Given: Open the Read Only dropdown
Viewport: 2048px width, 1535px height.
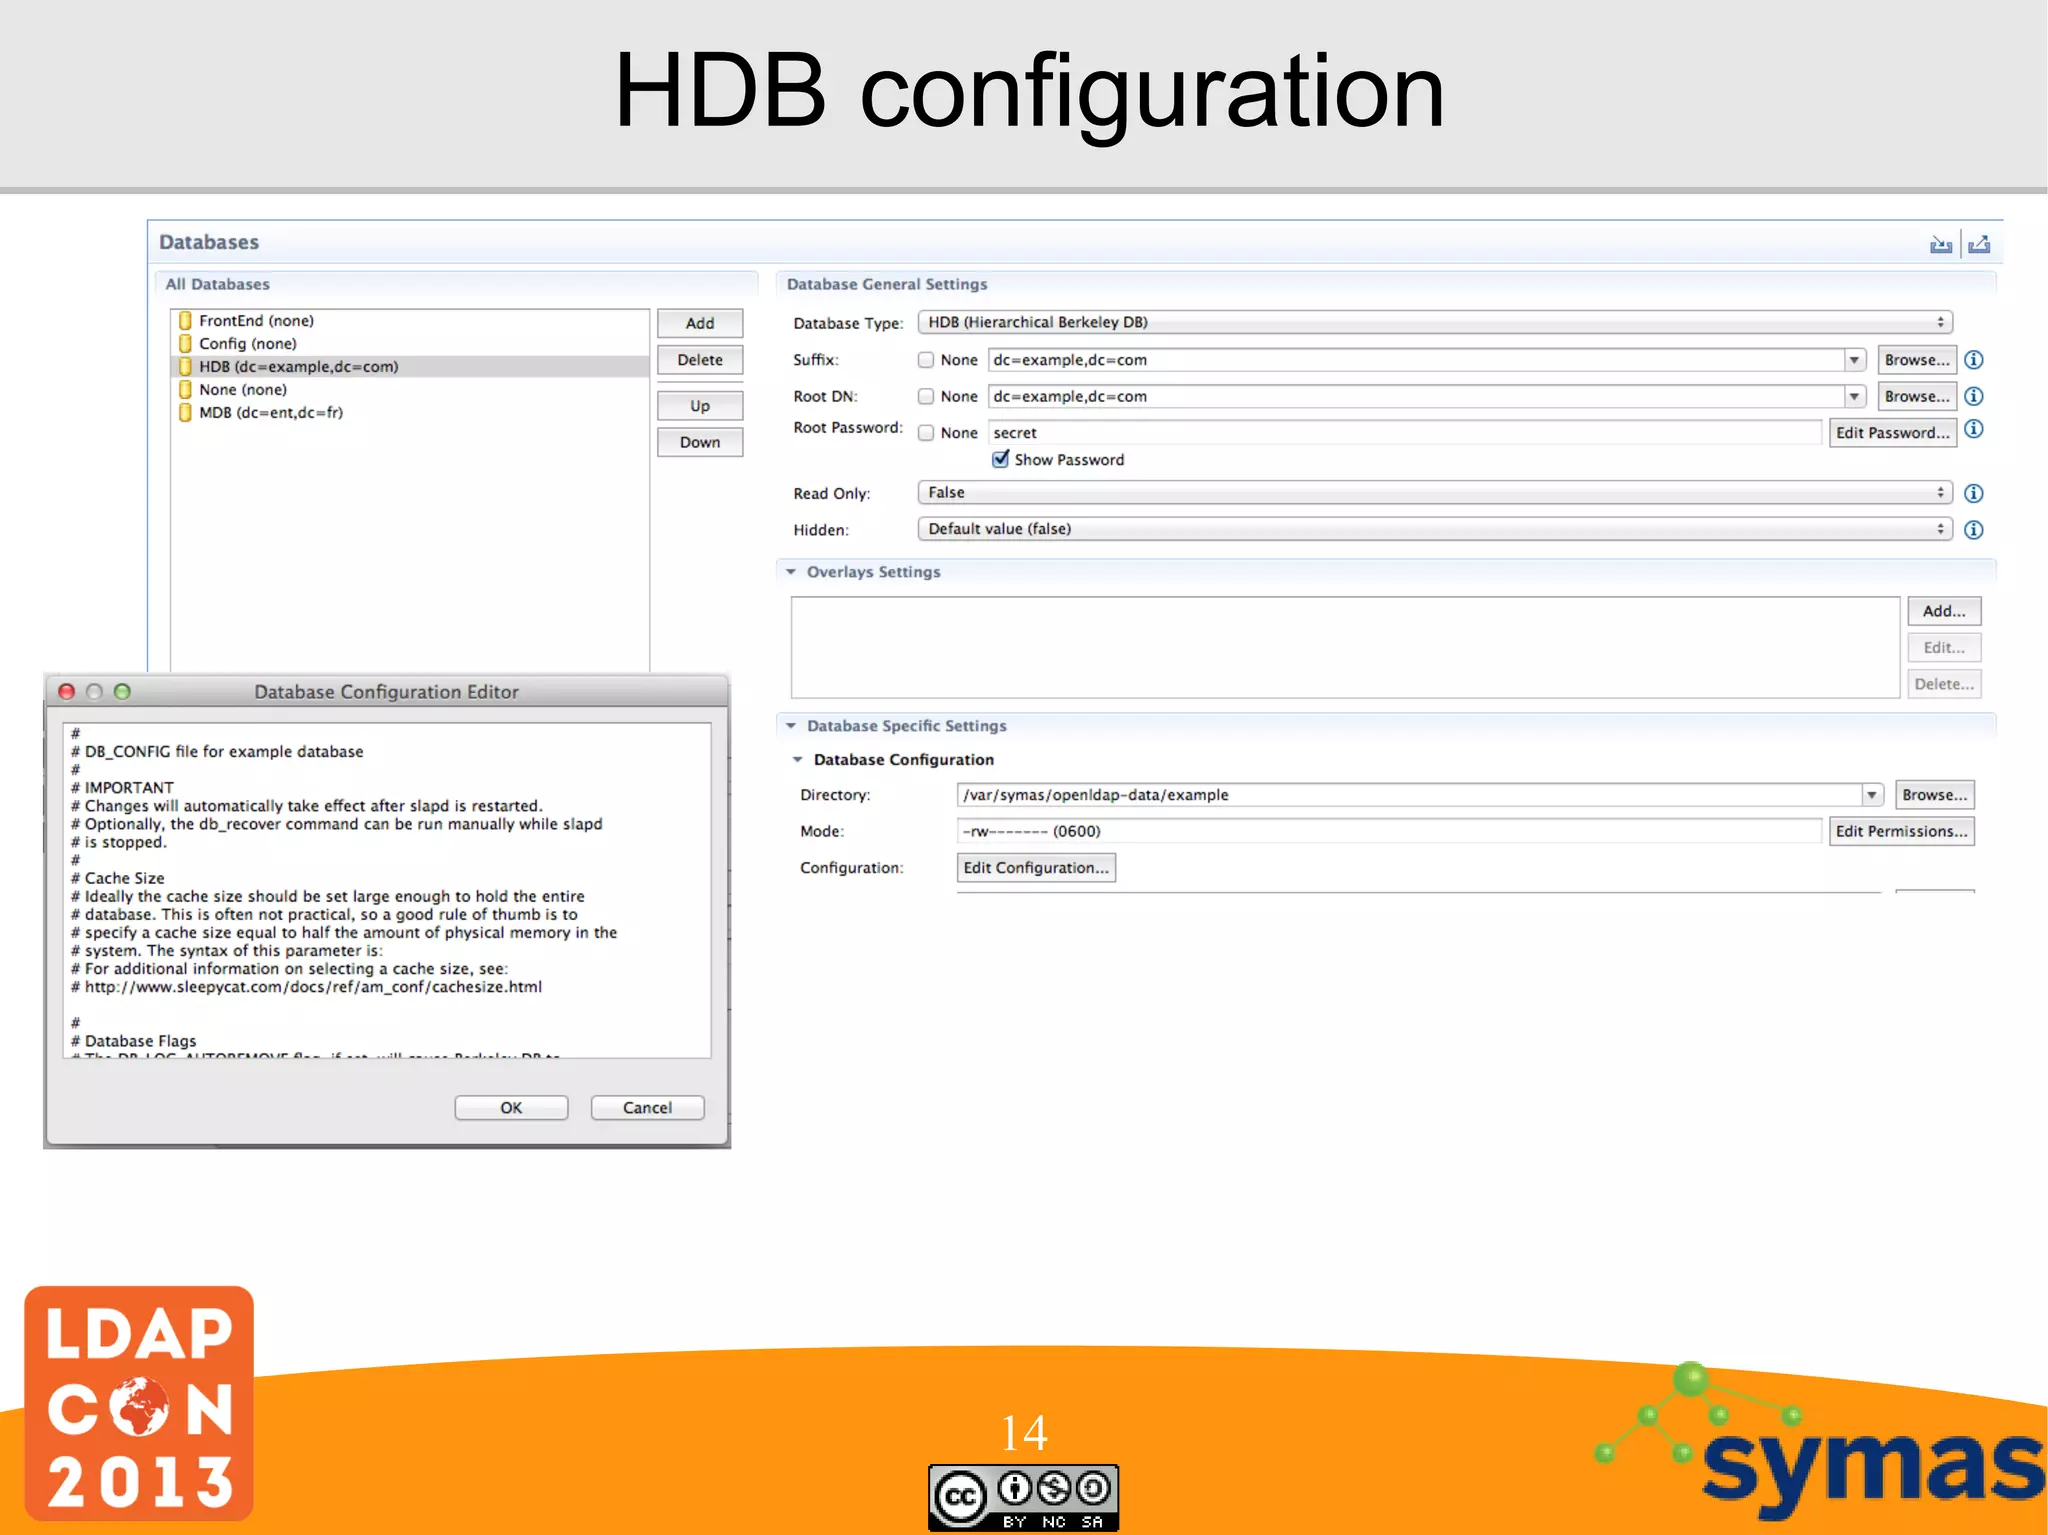Looking at the screenshot, I should 1435,492.
